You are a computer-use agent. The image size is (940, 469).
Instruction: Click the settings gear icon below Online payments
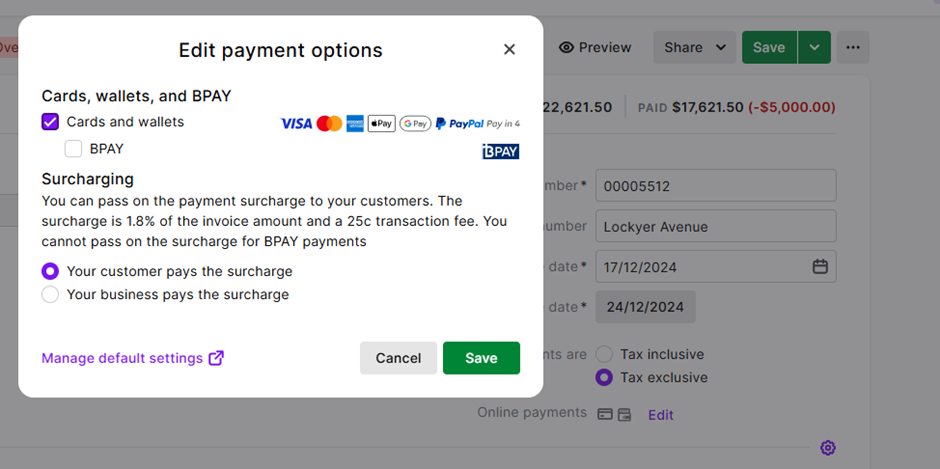(827, 447)
